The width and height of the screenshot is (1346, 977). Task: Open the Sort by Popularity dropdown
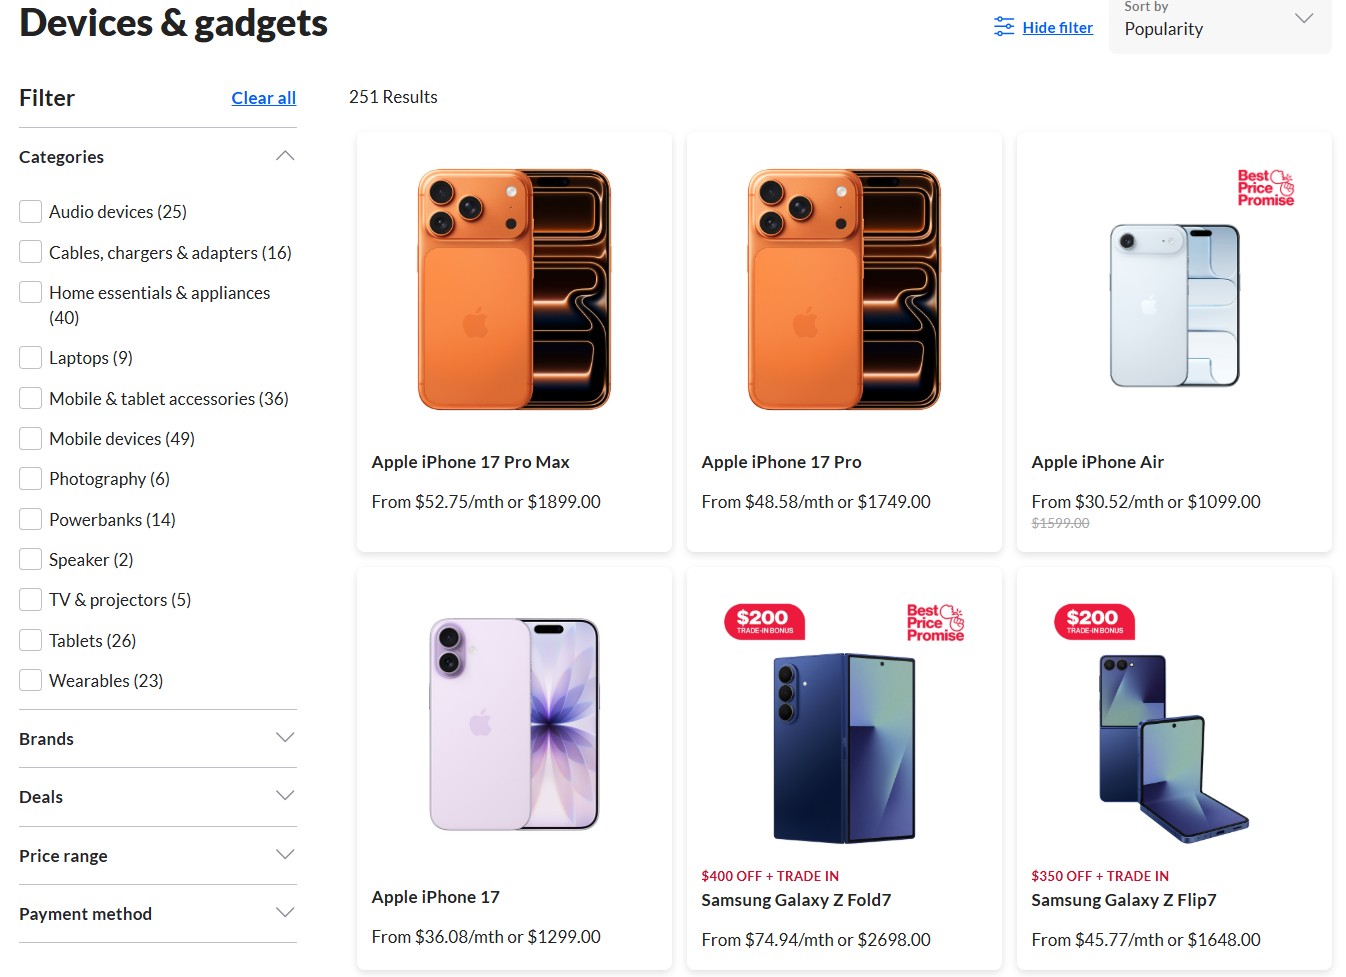coord(1219,24)
